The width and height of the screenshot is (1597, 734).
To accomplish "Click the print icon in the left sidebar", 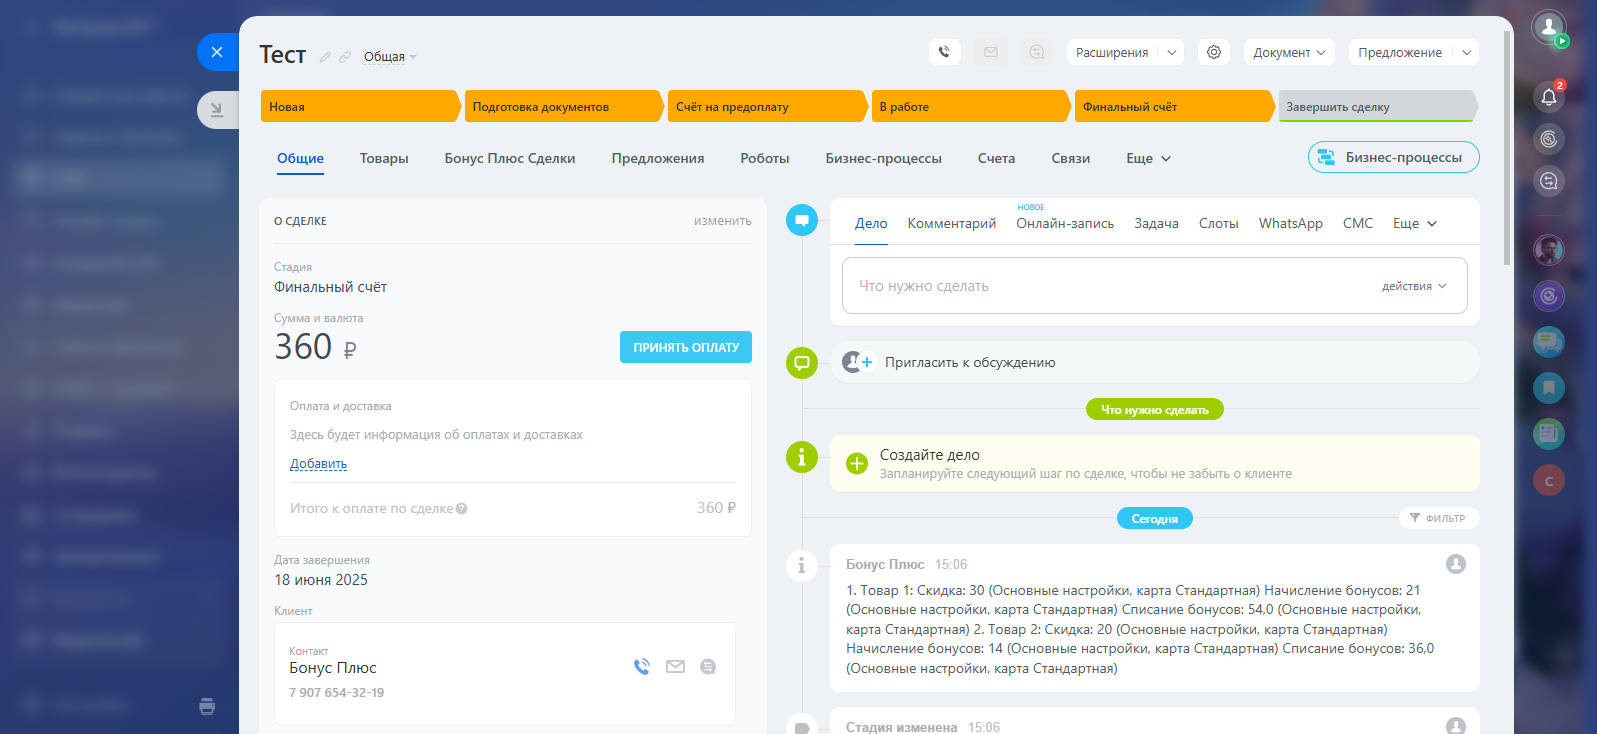I will pos(207,706).
